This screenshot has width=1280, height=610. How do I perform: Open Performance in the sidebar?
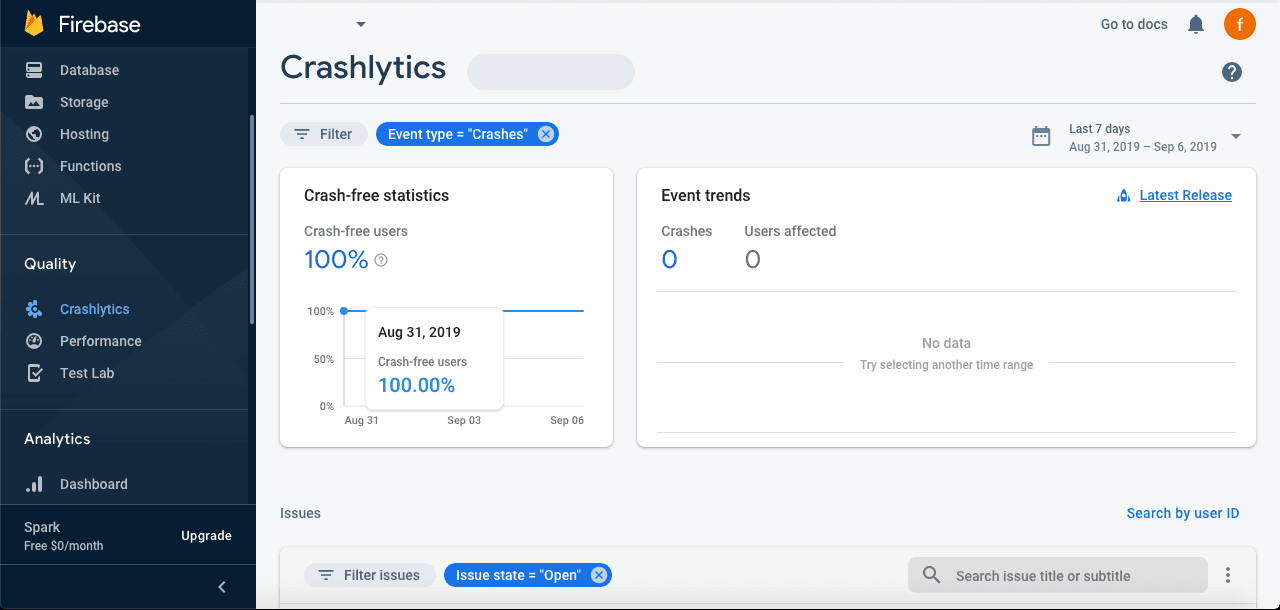100,341
